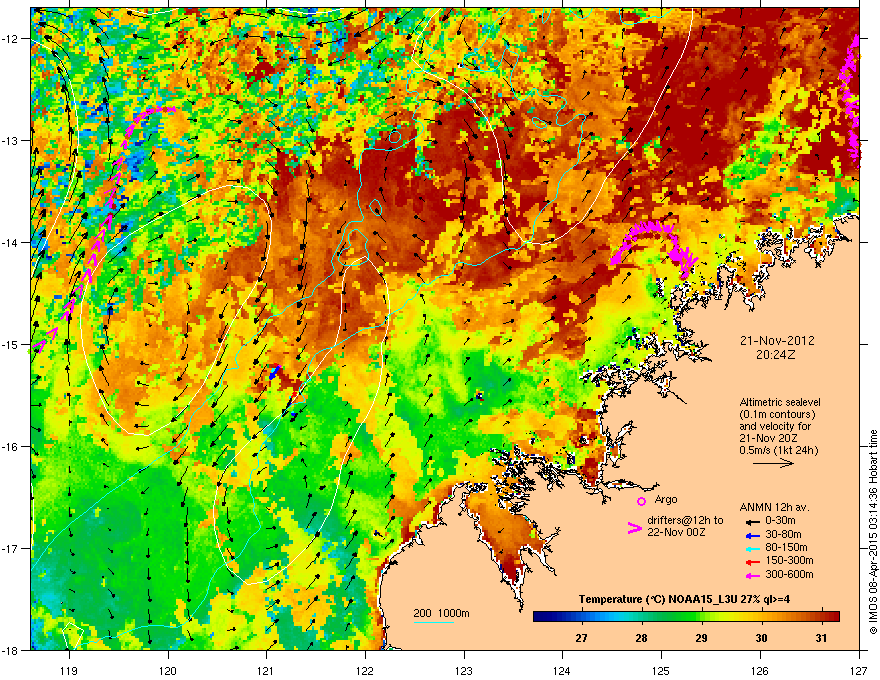Click the latitude axis label '-16'

pos(10,446)
